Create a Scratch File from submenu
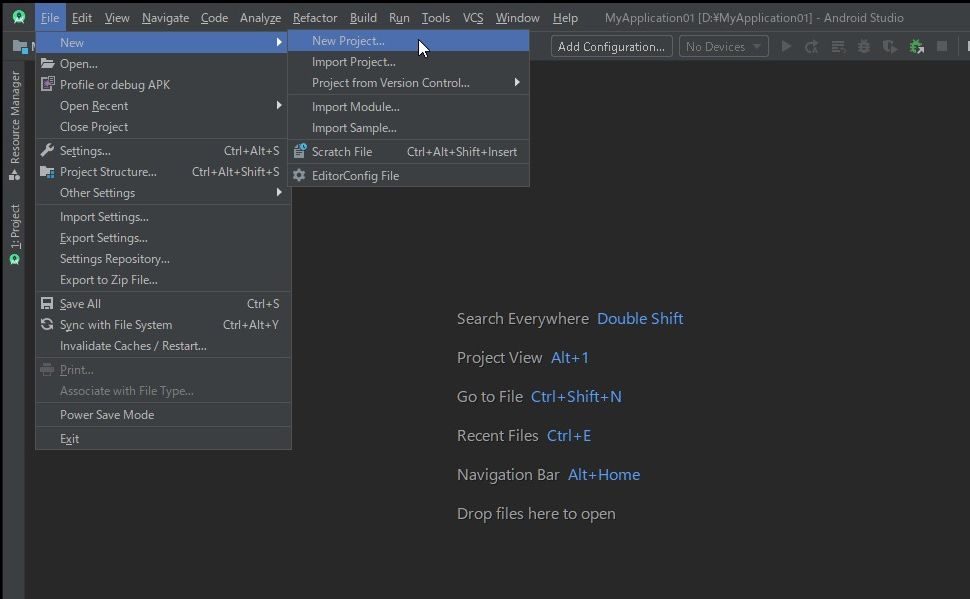The width and height of the screenshot is (970, 599). coord(342,152)
